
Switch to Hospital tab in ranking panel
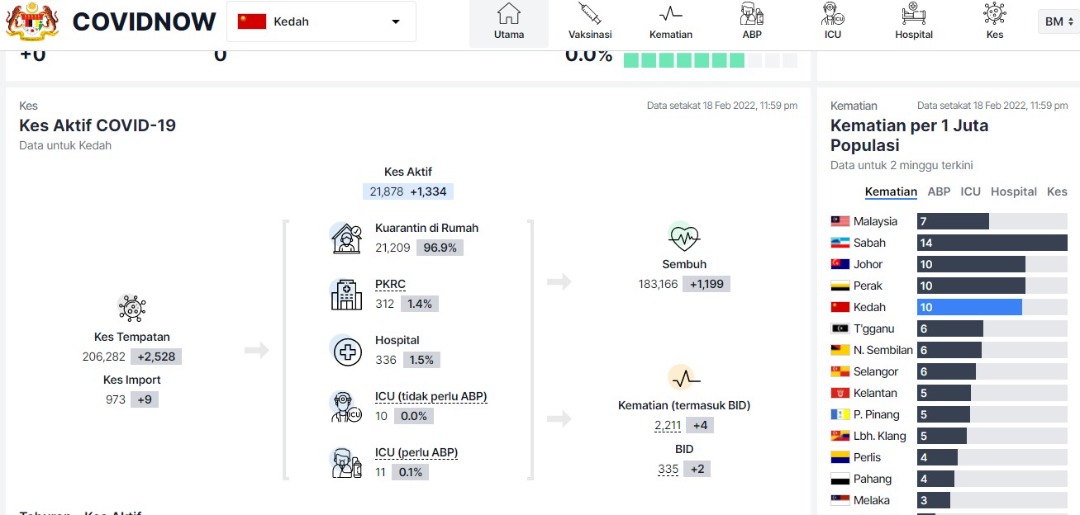point(1013,192)
